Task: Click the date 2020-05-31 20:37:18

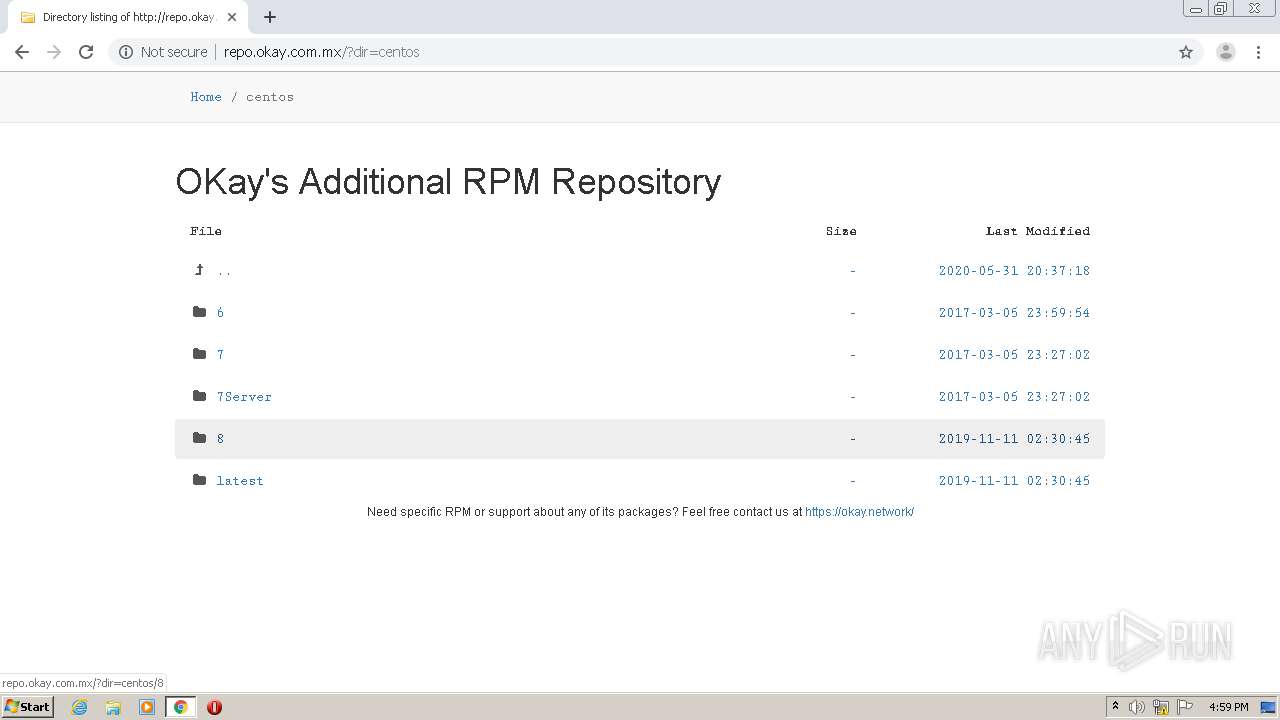Action: tap(1014, 271)
